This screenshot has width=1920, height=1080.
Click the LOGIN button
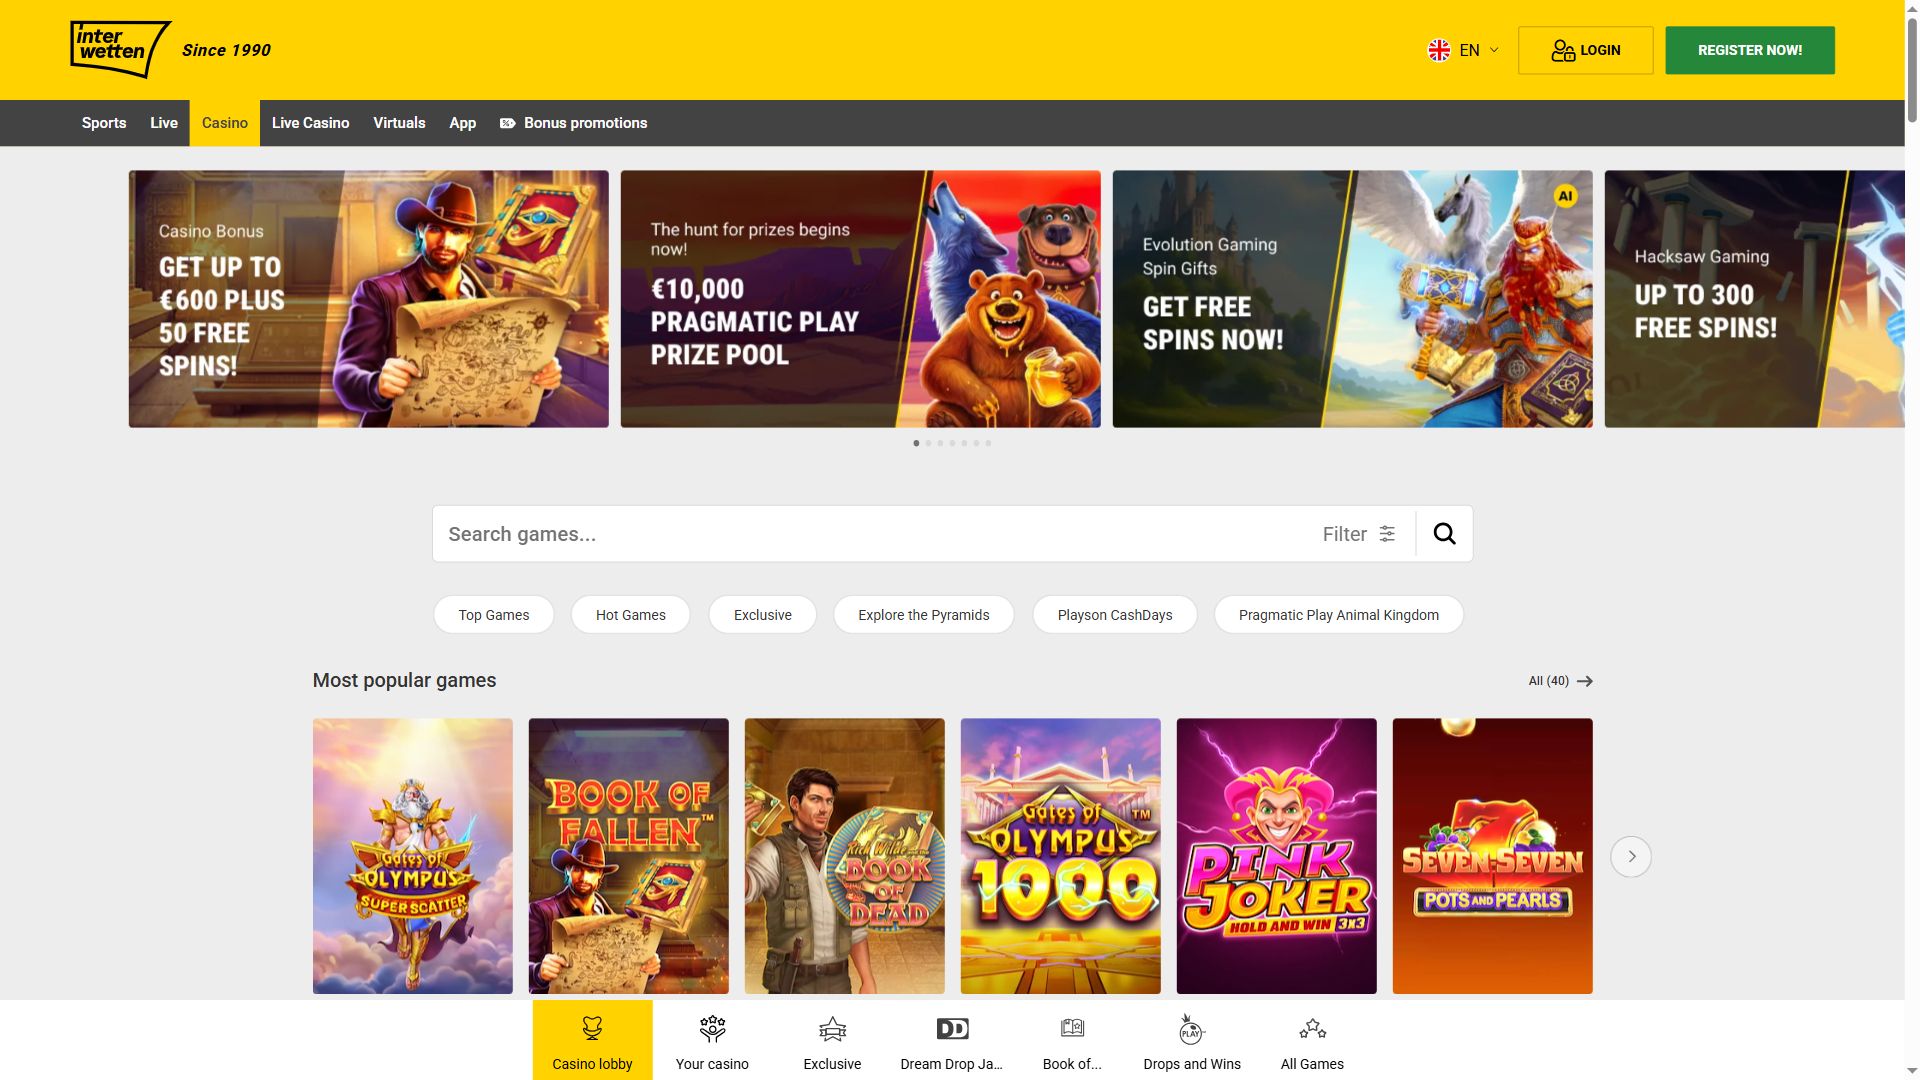[1585, 50]
